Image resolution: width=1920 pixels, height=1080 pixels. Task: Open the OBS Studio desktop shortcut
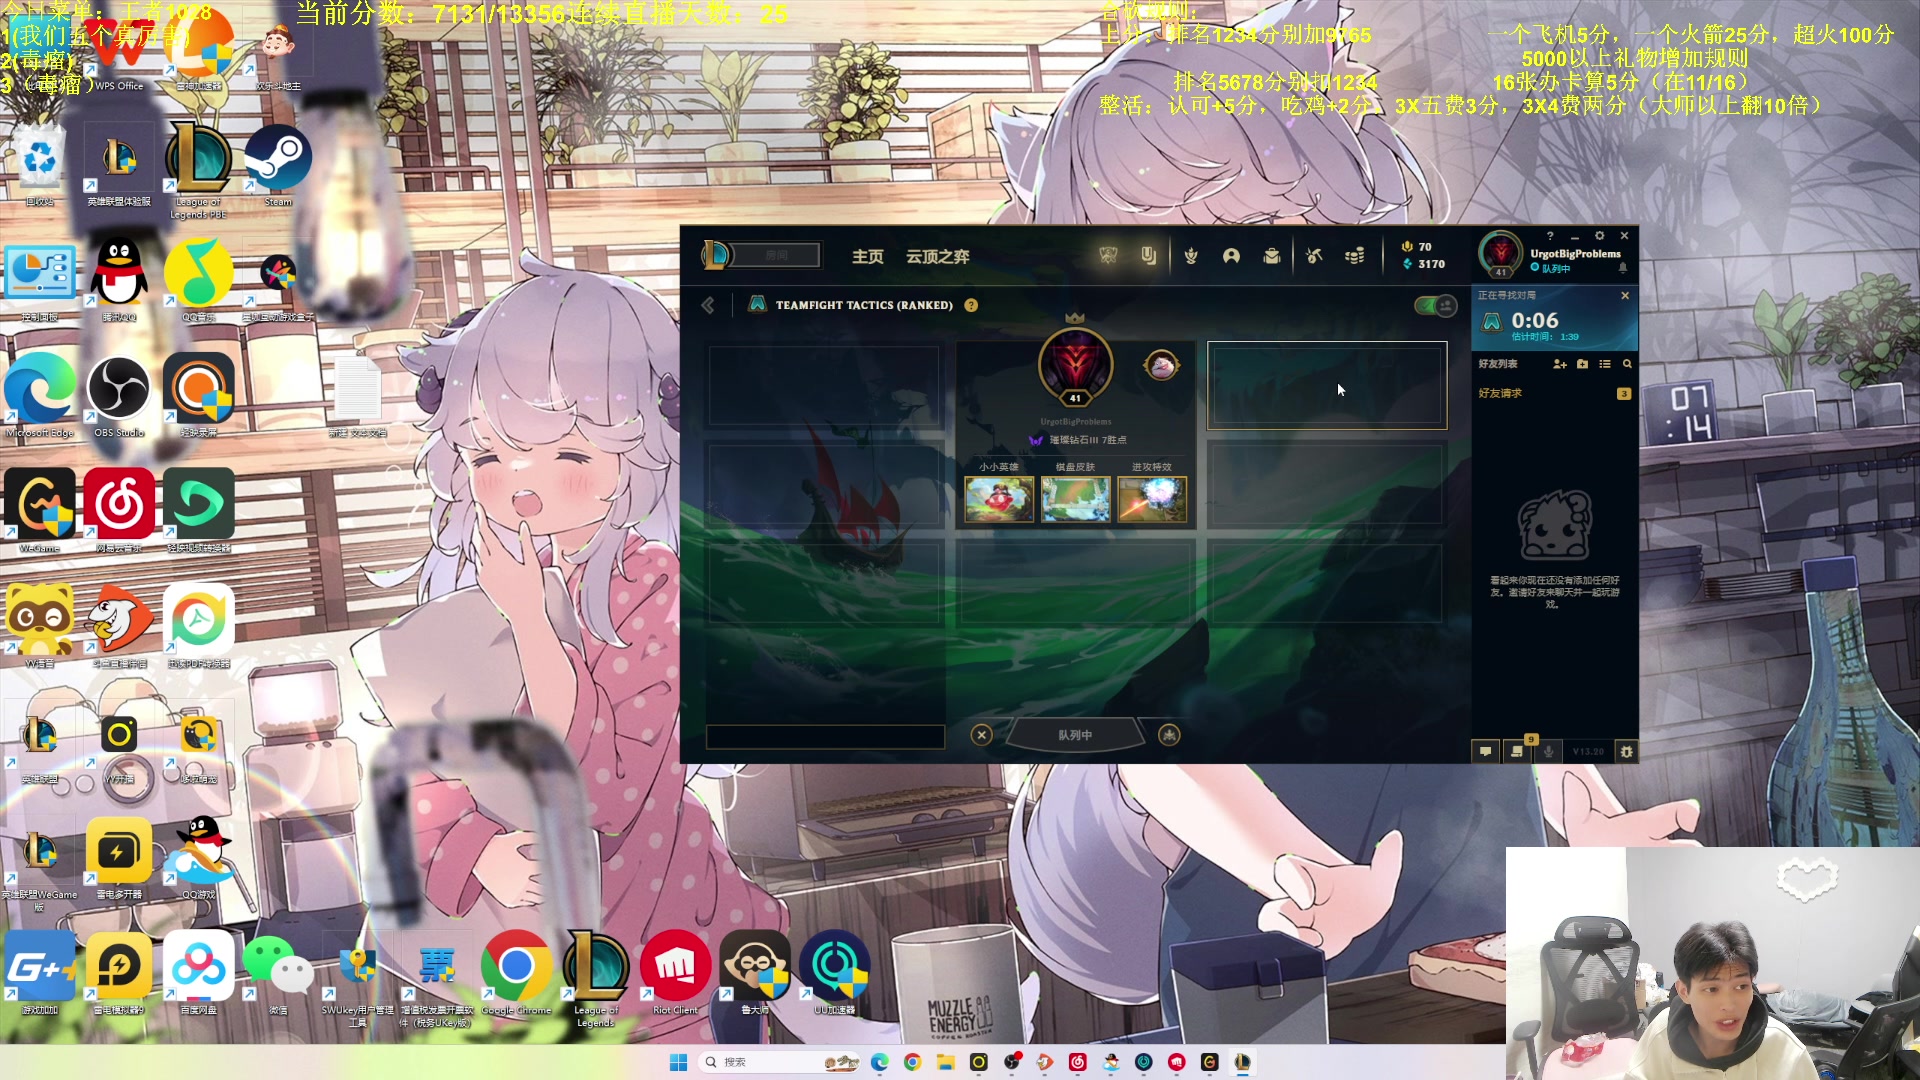click(x=119, y=397)
